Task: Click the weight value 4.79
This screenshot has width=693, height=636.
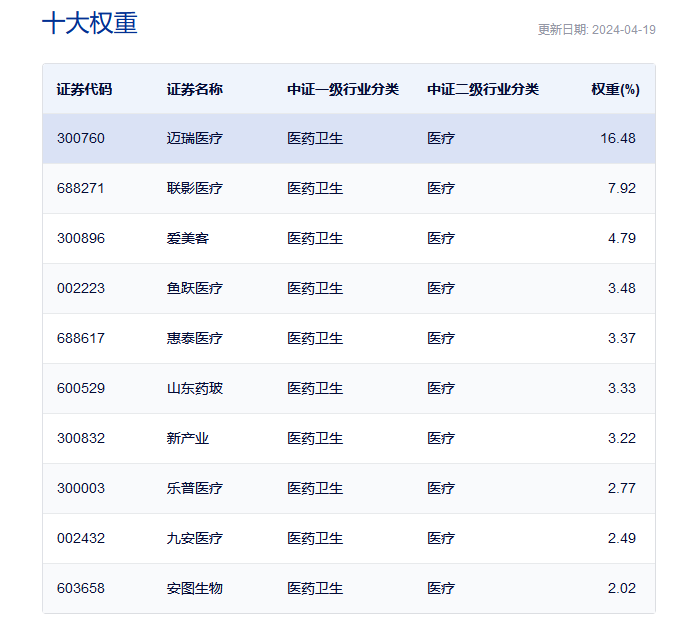Action: (x=622, y=238)
